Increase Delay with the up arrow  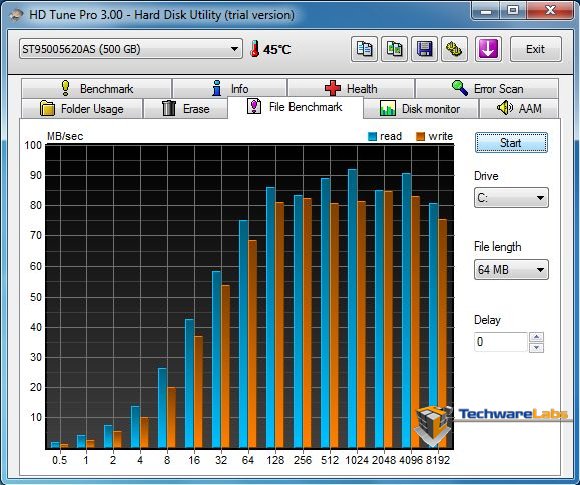(536, 337)
